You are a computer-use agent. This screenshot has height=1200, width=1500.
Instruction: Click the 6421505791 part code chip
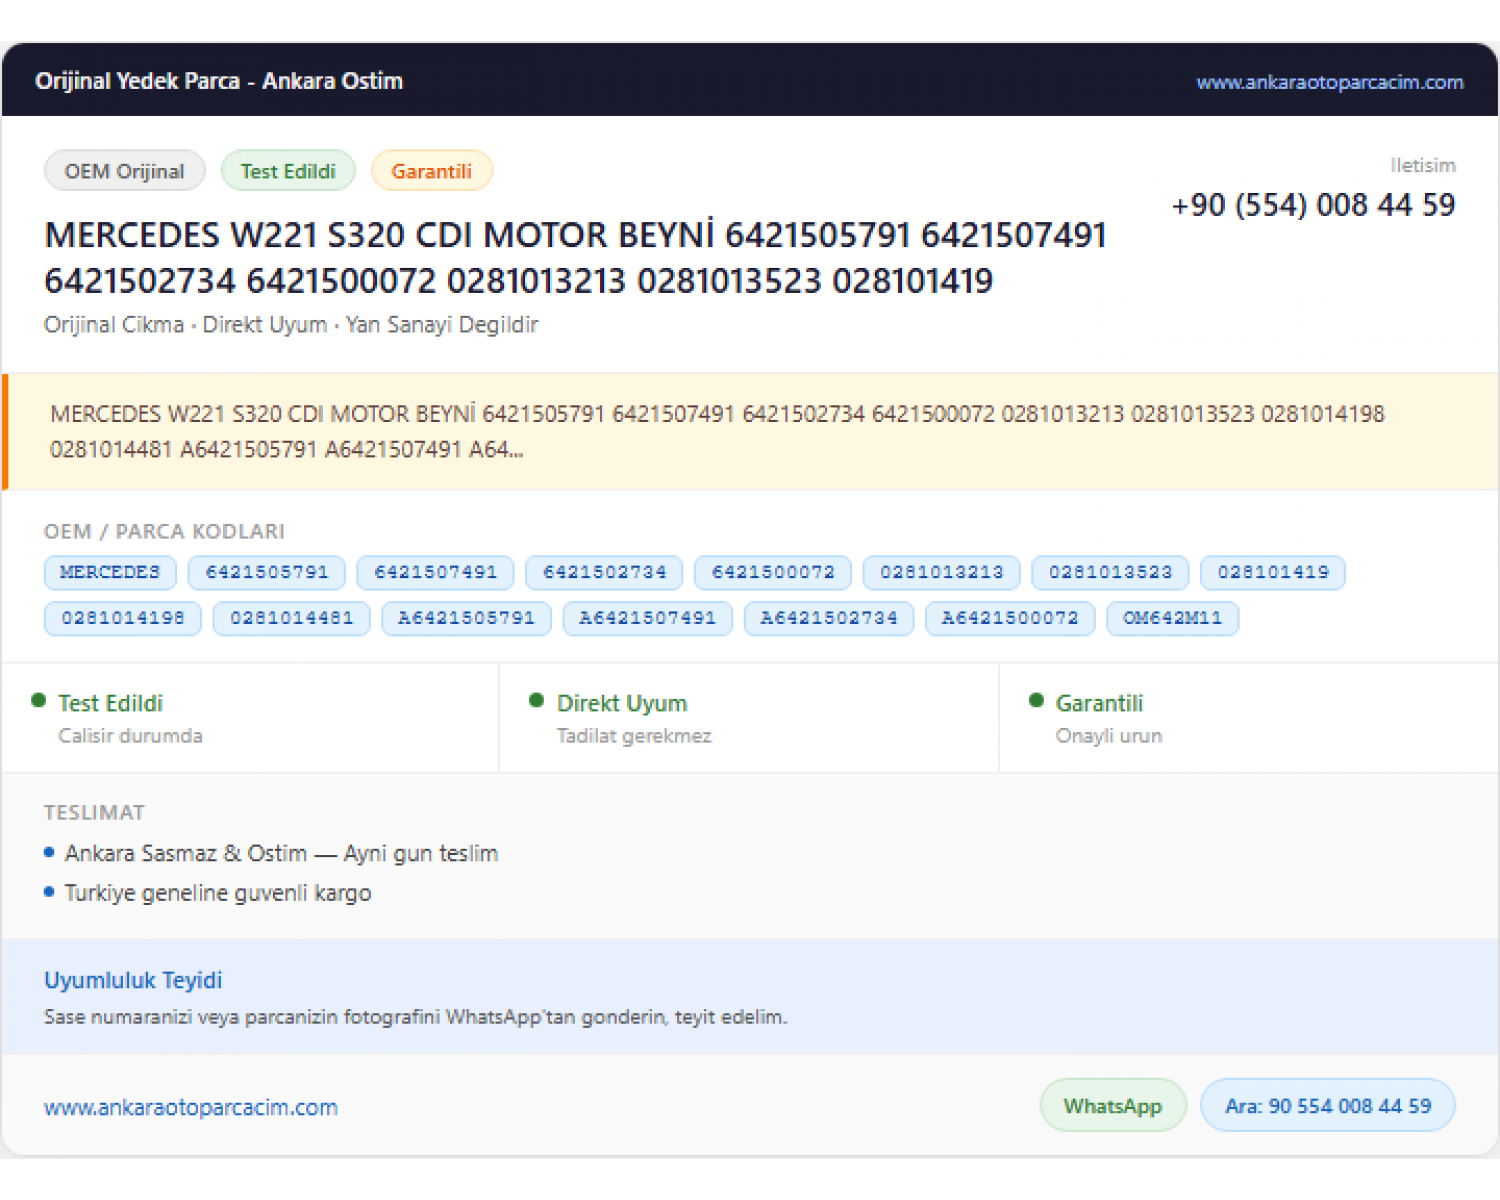point(267,572)
